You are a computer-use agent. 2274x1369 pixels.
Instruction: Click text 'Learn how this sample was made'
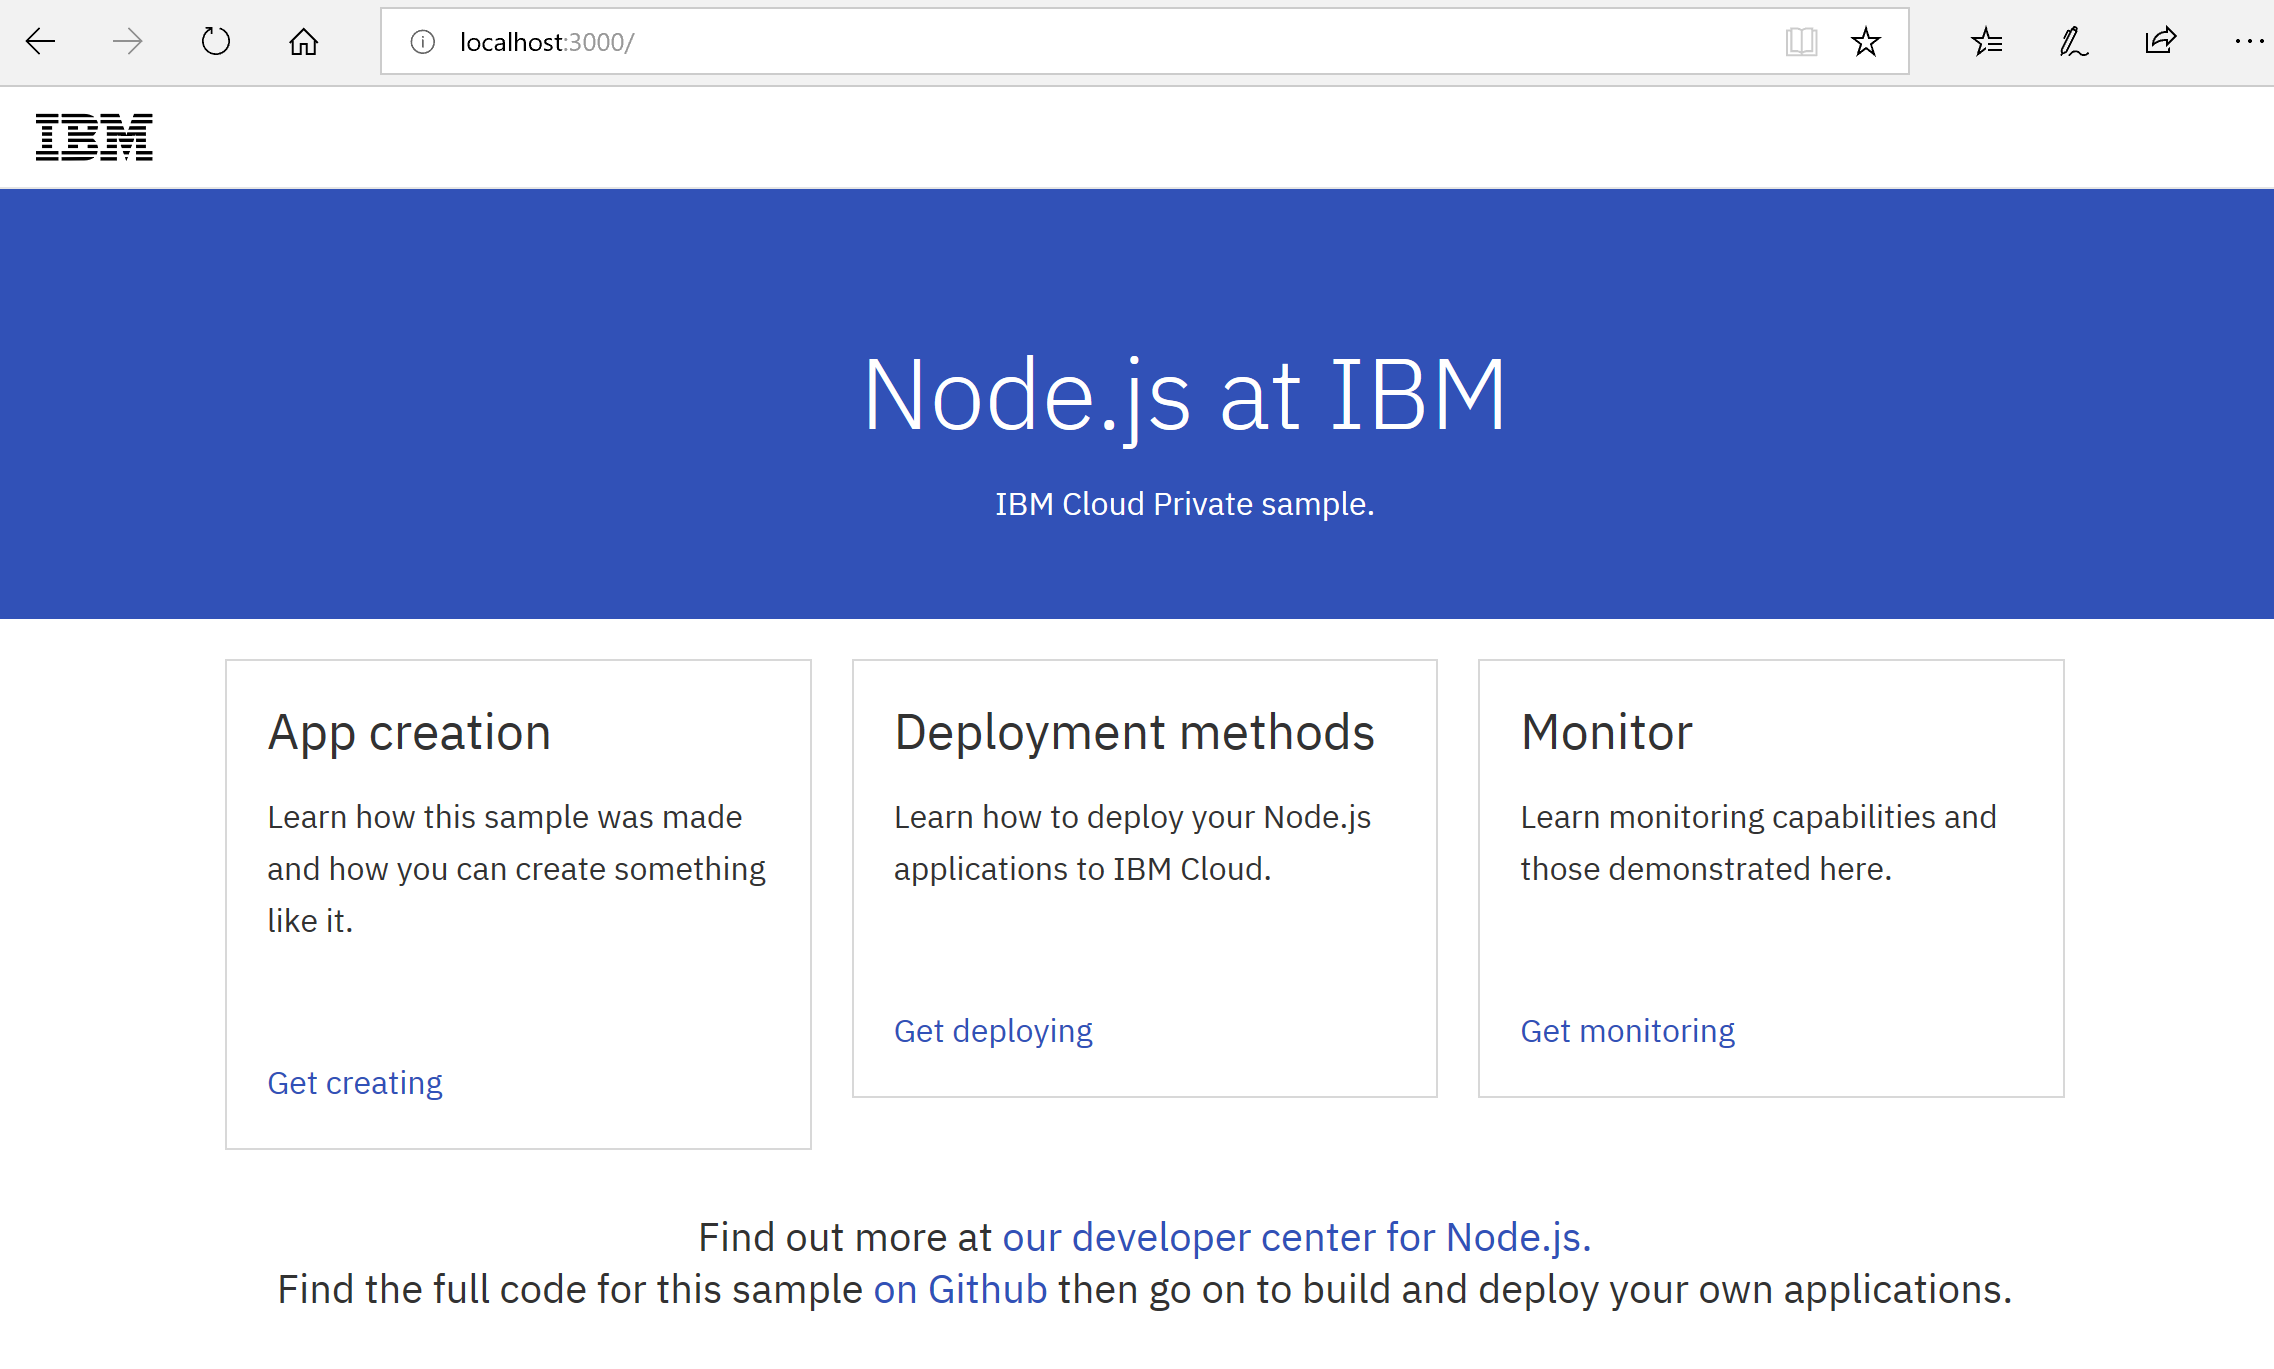[504, 817]
